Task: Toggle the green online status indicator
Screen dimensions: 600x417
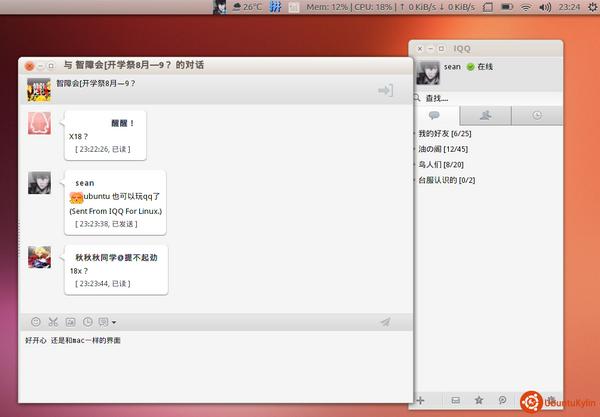Action: click(x=470, y=68)
